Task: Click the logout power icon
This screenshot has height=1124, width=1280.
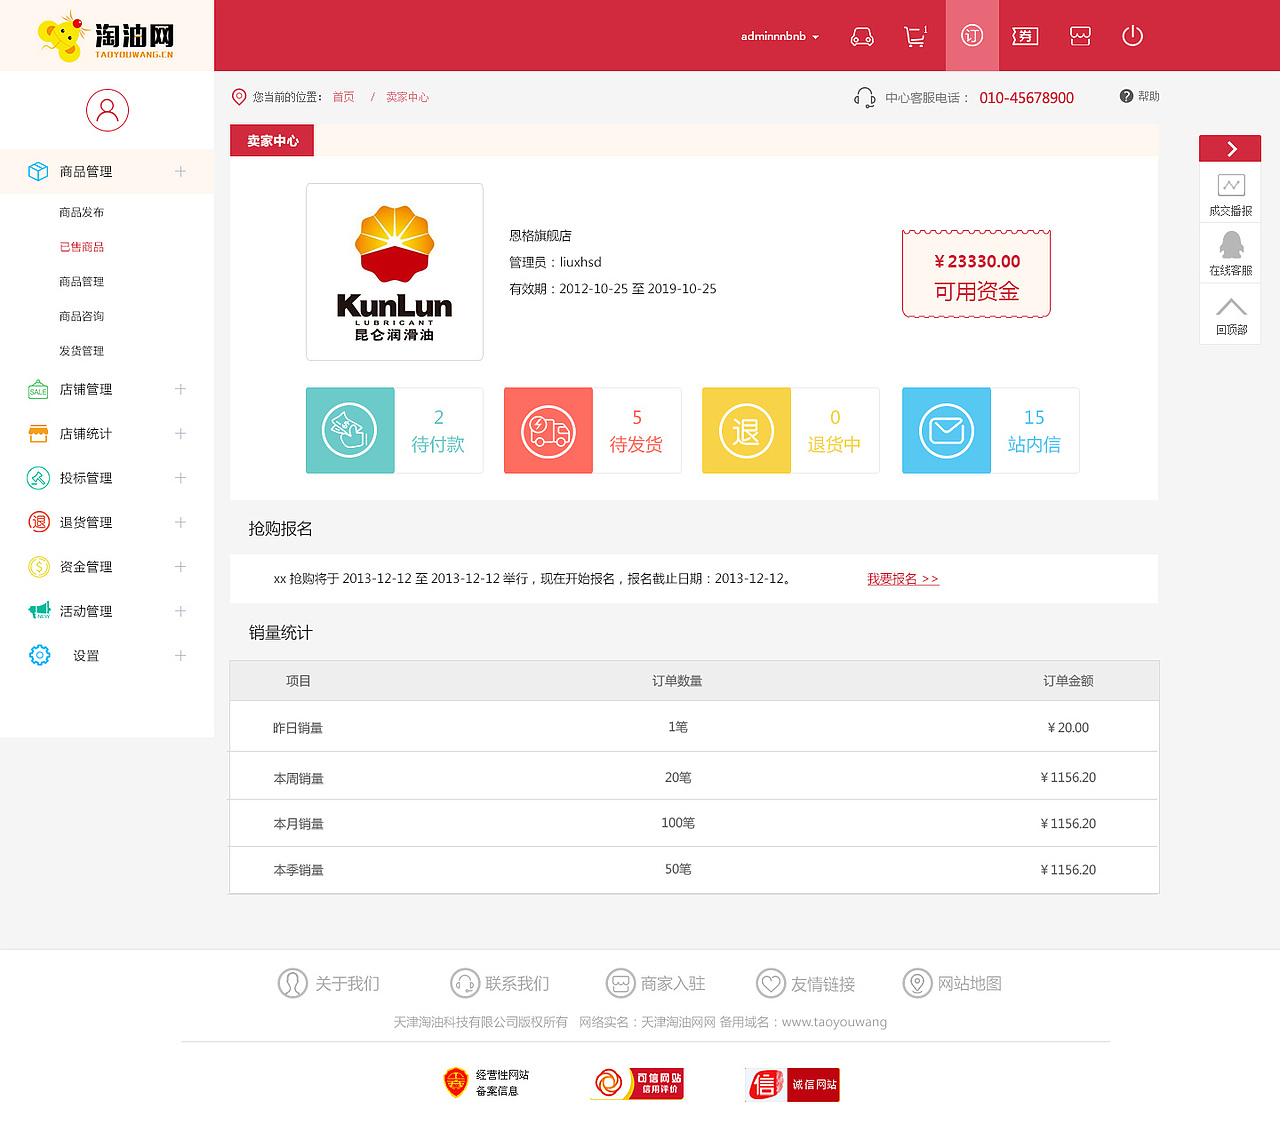Action: [x=1132, y=35]
